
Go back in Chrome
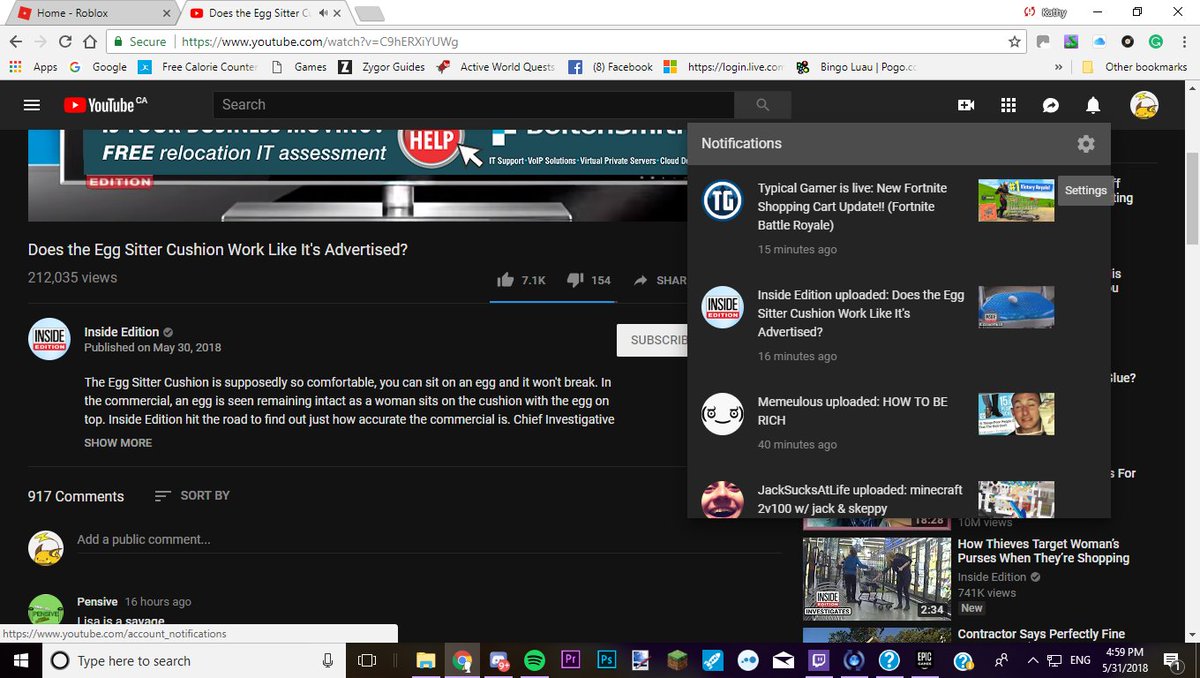(15, 42)
